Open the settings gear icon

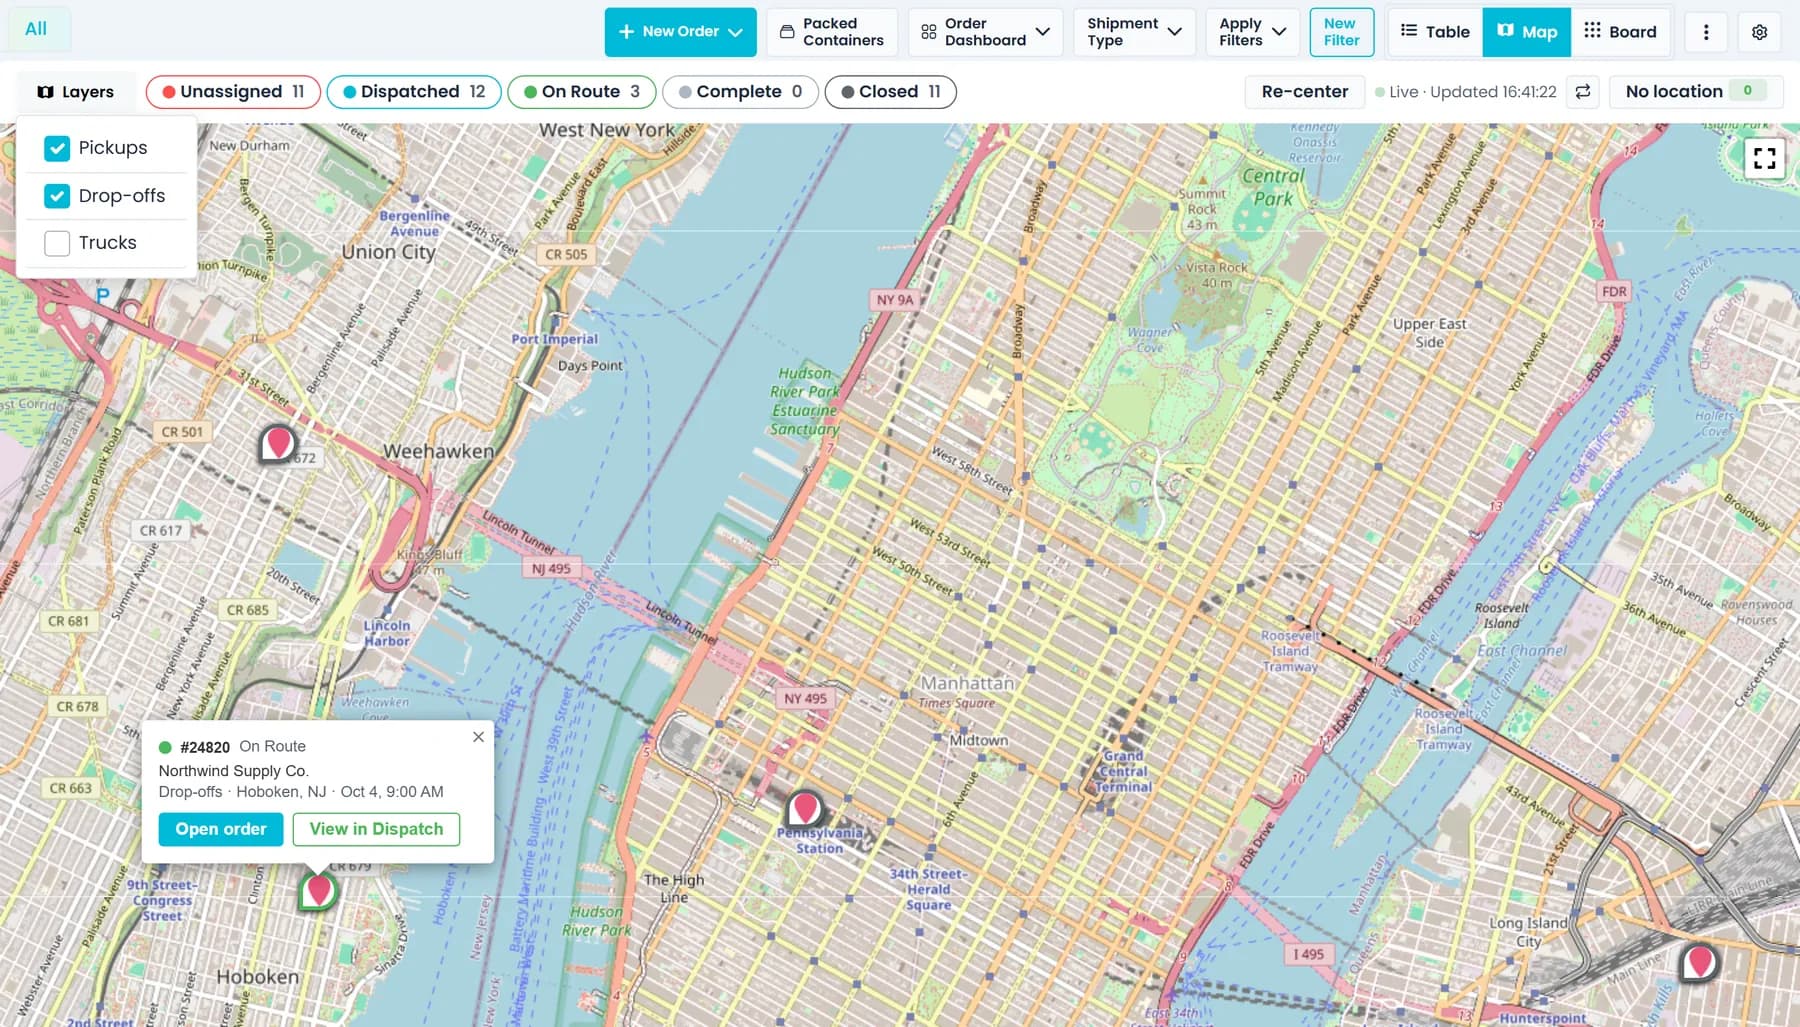pyautogui.click(x=1759, y=32)
